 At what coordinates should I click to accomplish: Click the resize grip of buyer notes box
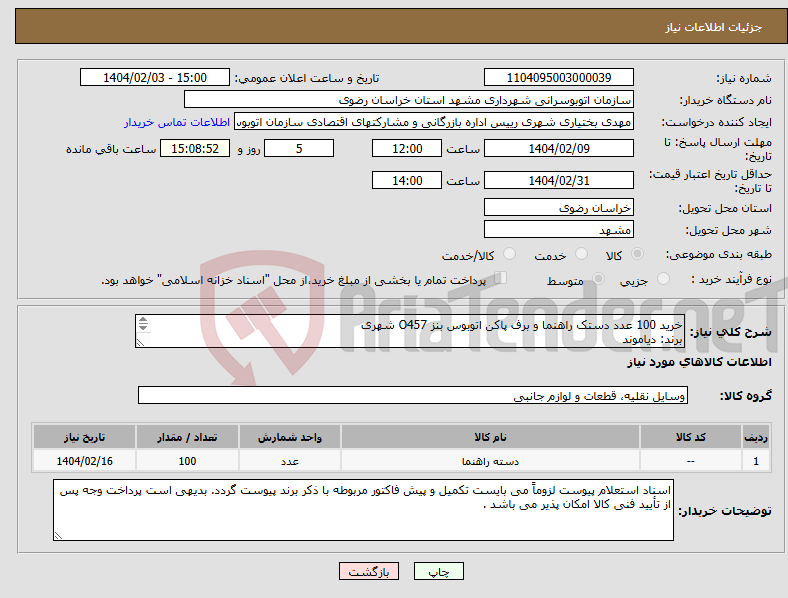pos(58,536)
